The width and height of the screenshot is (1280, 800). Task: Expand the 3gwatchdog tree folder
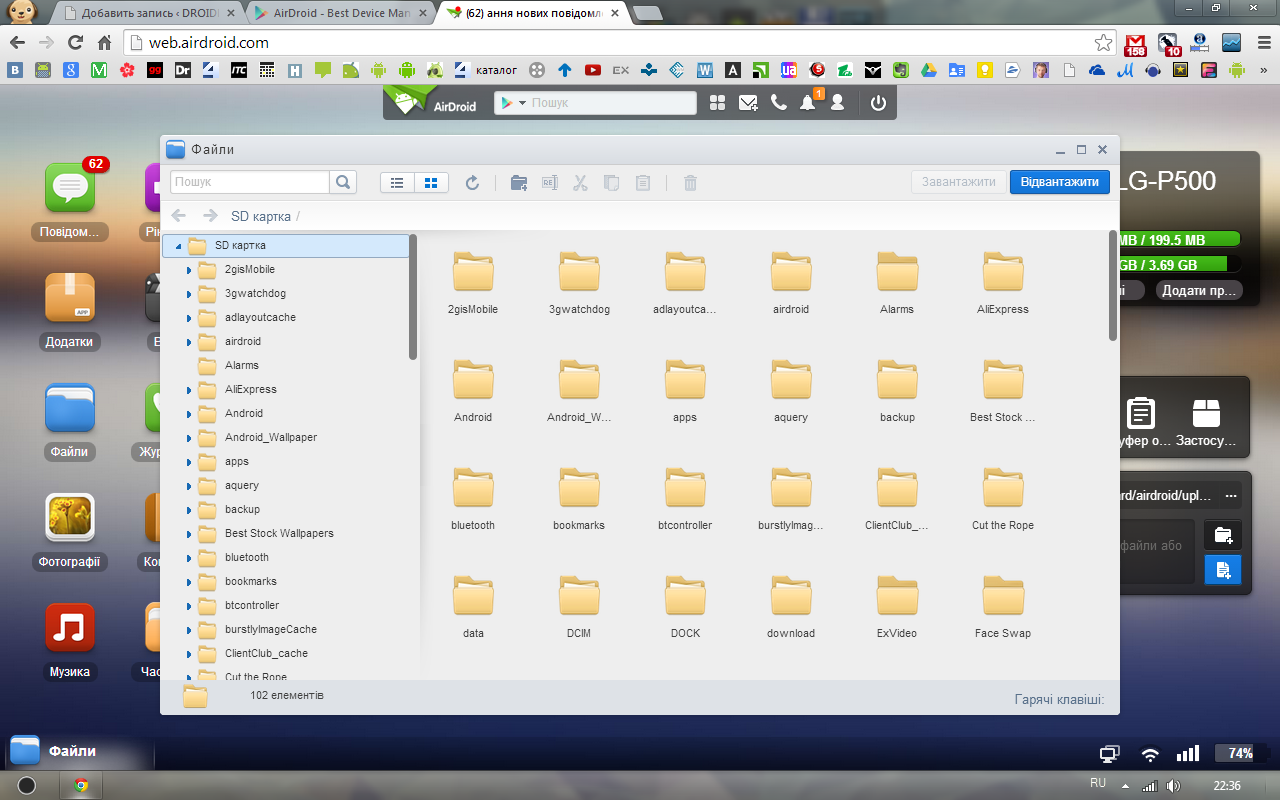point(189,294)
